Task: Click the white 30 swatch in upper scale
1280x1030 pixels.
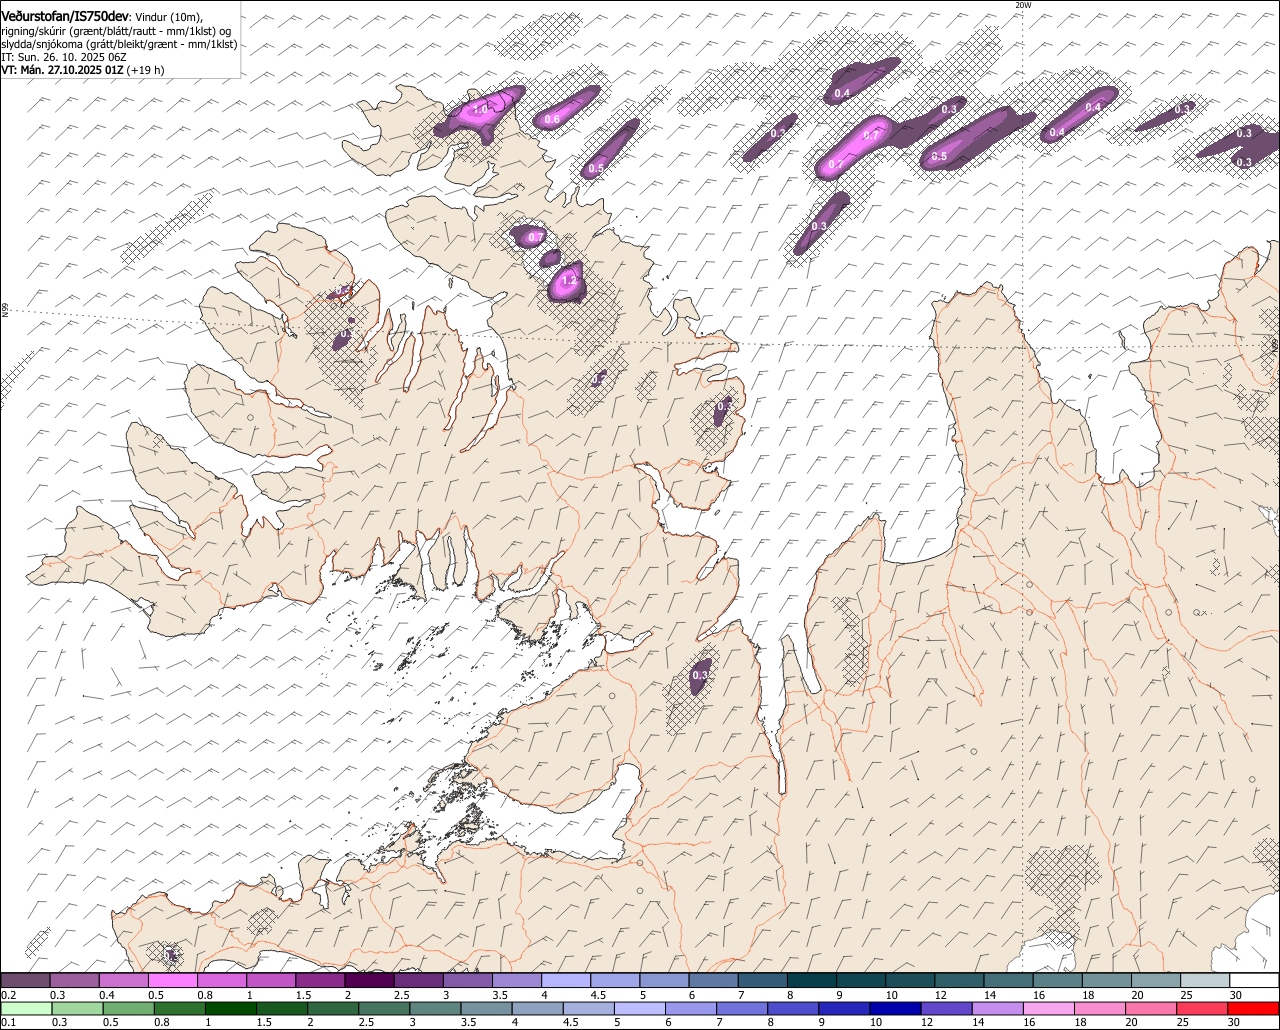Action: pos(1255,980)
